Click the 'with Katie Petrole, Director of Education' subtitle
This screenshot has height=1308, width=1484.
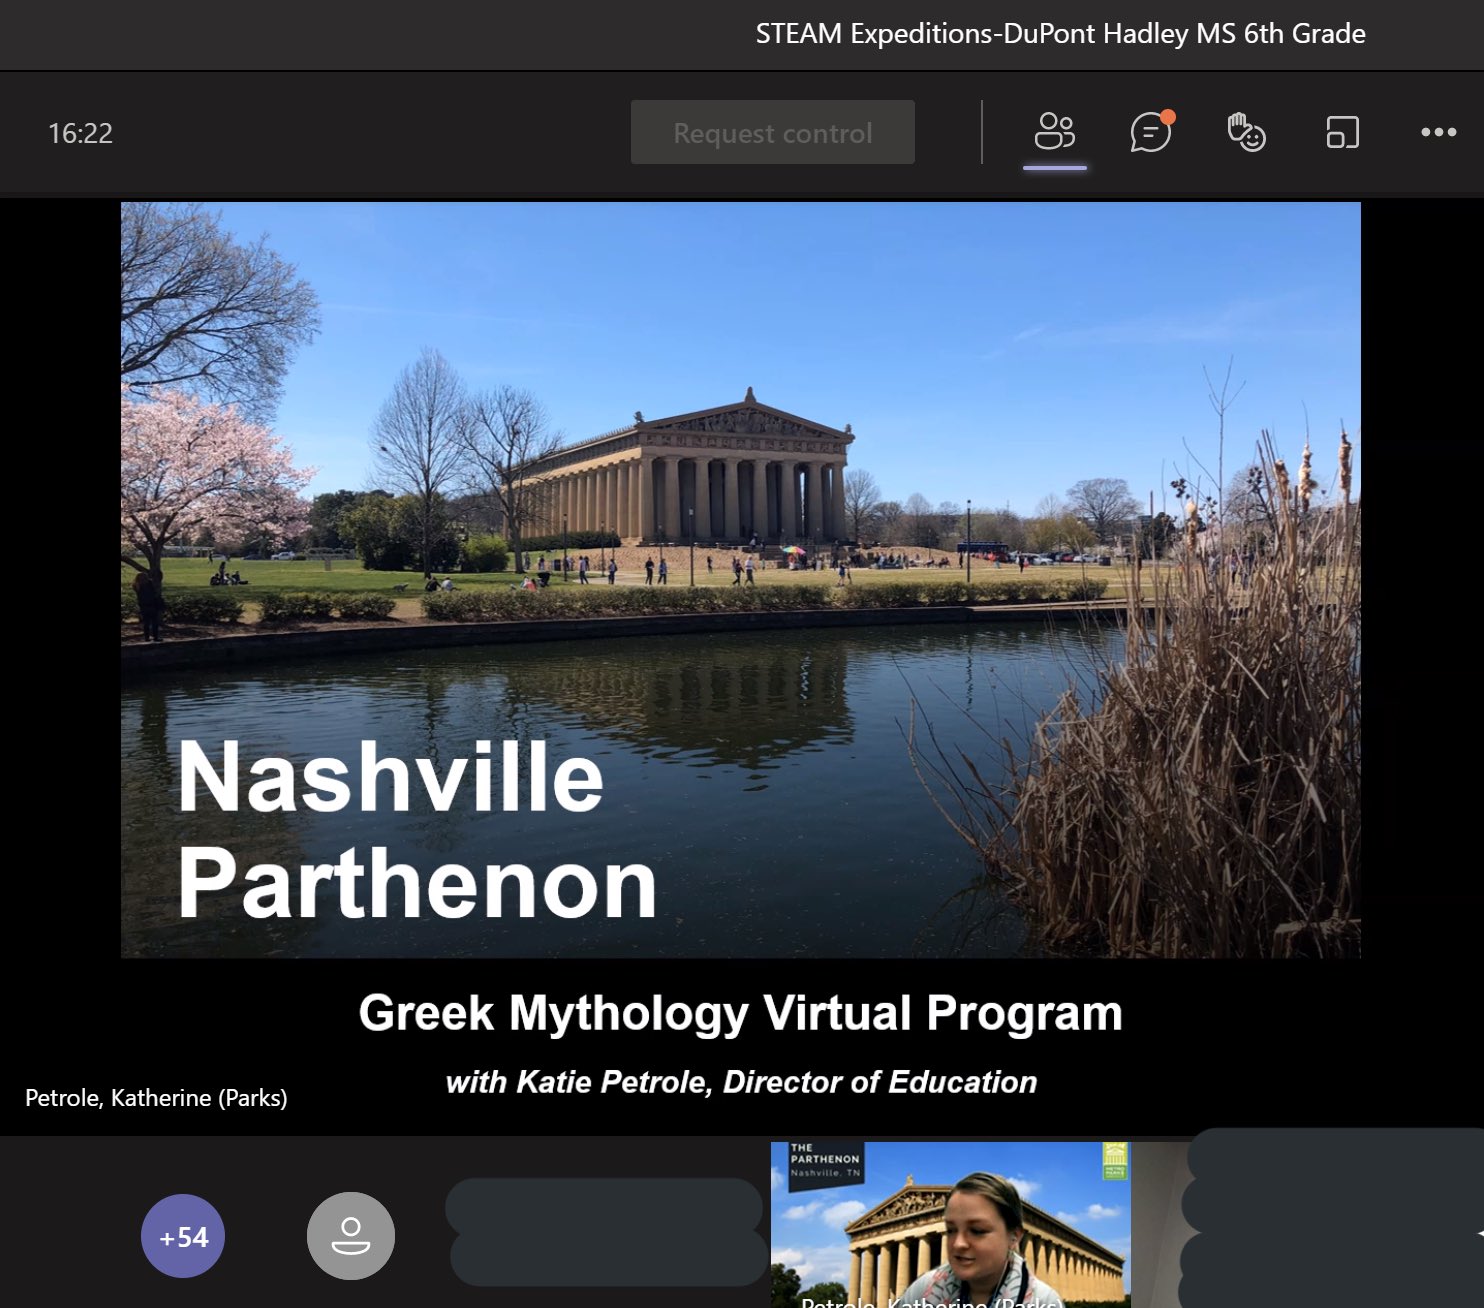(741, 1082)
